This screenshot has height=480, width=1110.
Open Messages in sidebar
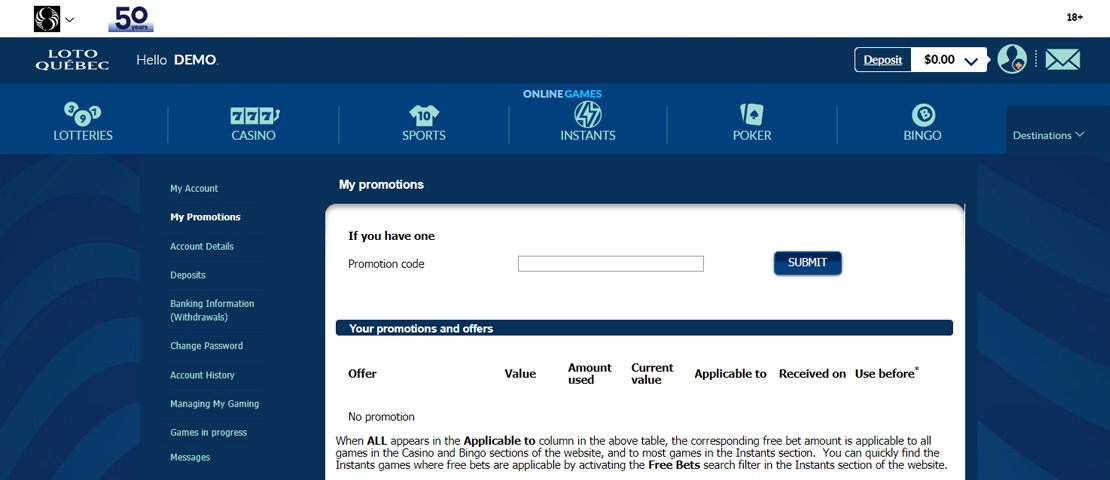pyautogui.click(x=190, y=457)
